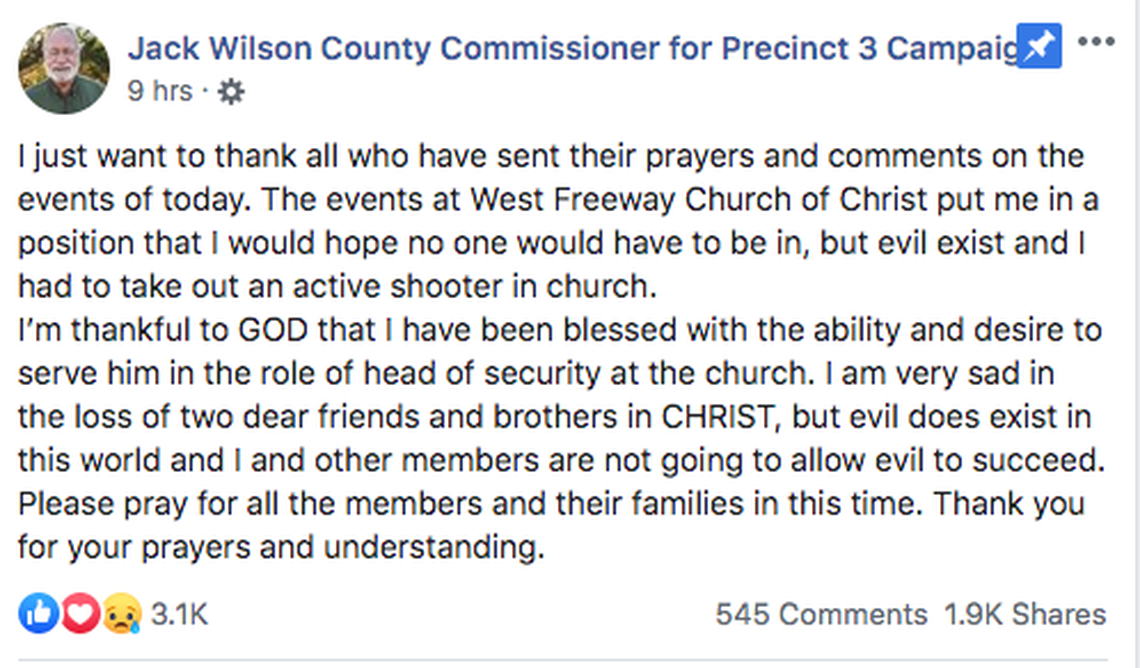This screenshot has height=668, width=1140.
Task: Unpin the post using the pin icon
Action: [1037, 45]
